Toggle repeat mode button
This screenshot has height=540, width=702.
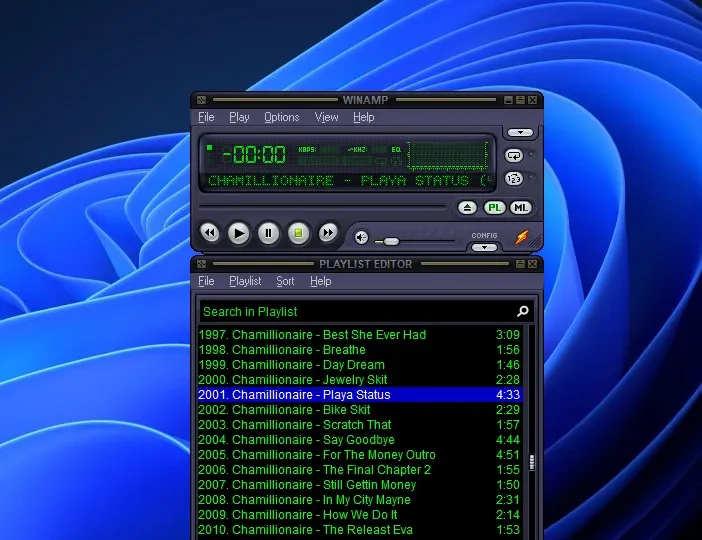(x=514, y=156)
